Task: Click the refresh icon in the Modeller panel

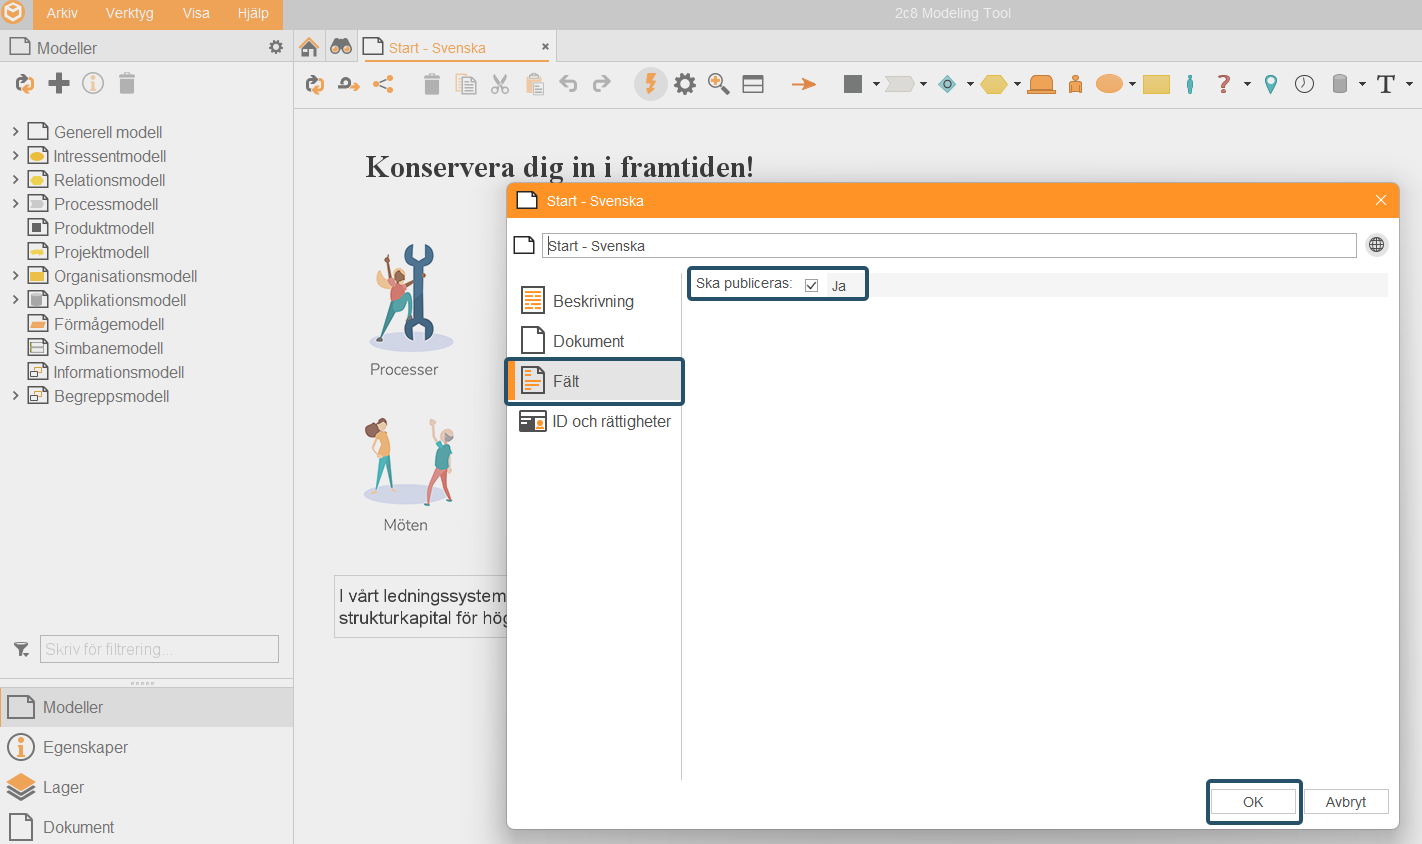Action: (24, 84)
